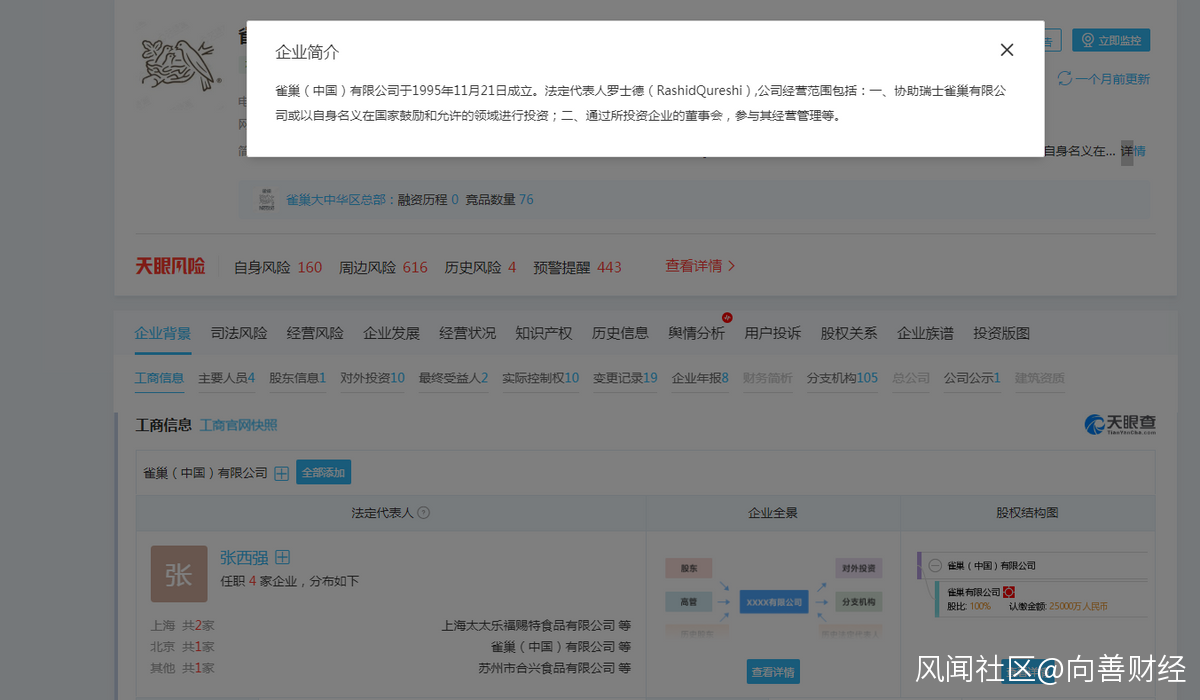Open 苏州市合兴食品有限公司 link
Screen dimensions: 1200x700
(x=547, y=668)
